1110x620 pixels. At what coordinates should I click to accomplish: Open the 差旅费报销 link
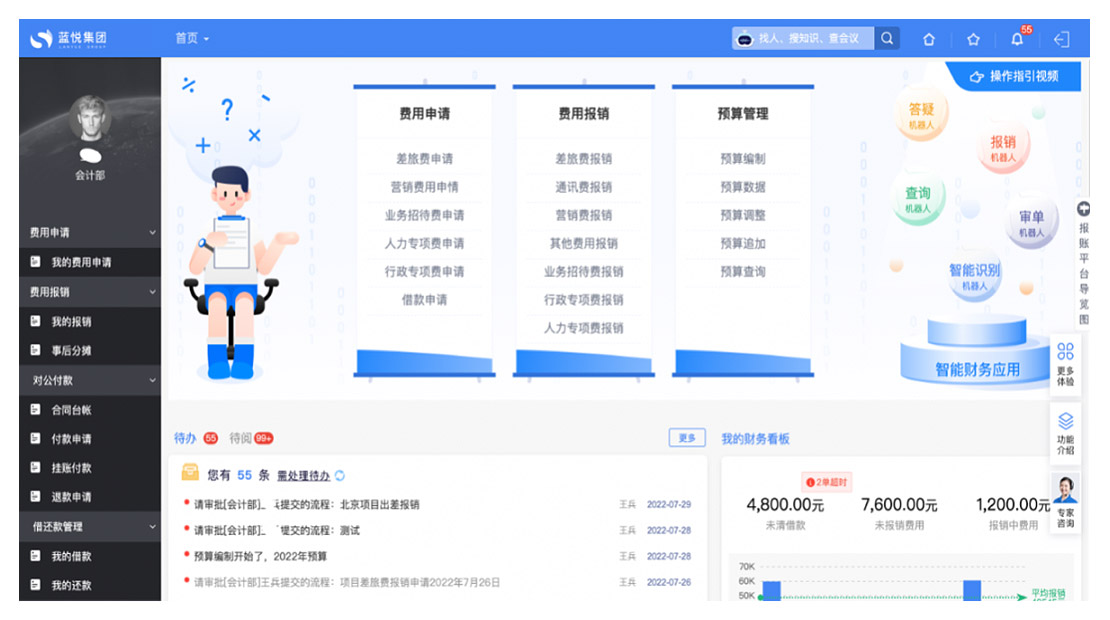[x=583, y=159]
